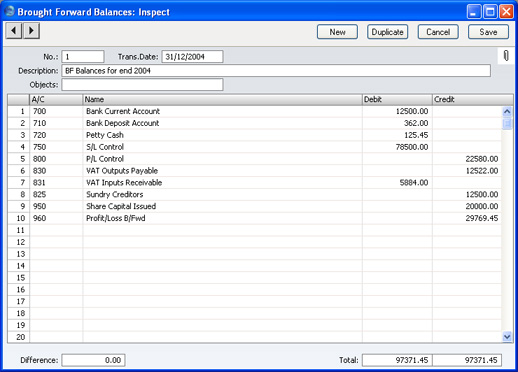Click the A/C column header
This screenshot has height=372, width=518.
(x=56, y=99)
